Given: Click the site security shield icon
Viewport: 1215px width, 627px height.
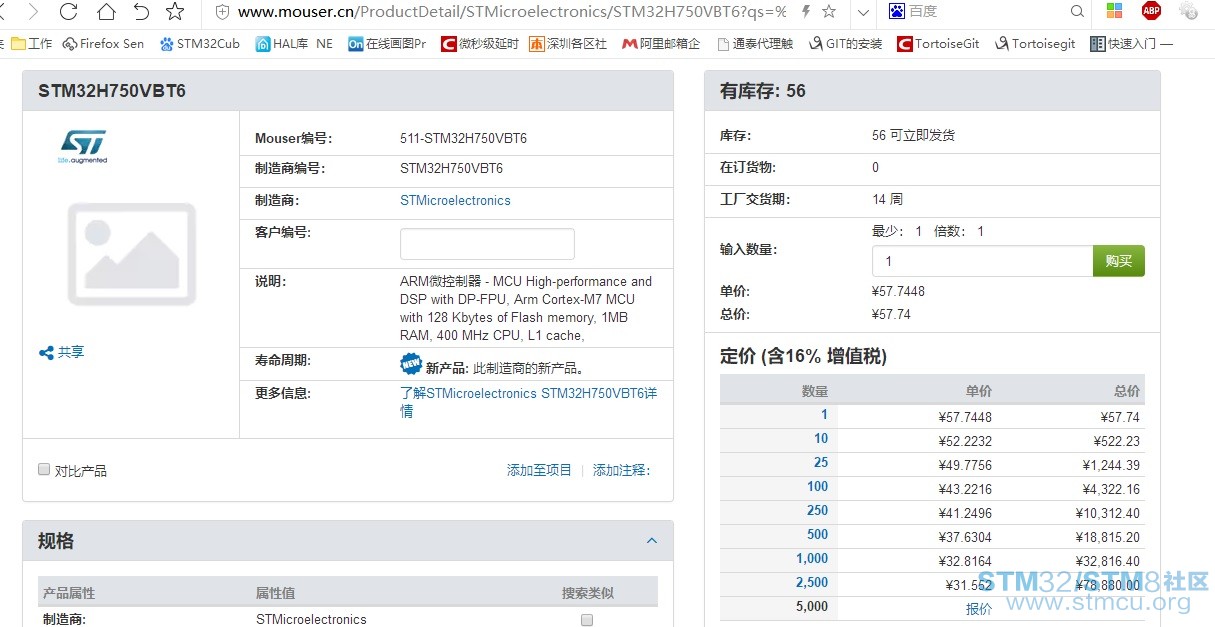Looking at the screenshot, I should (222, 12).
